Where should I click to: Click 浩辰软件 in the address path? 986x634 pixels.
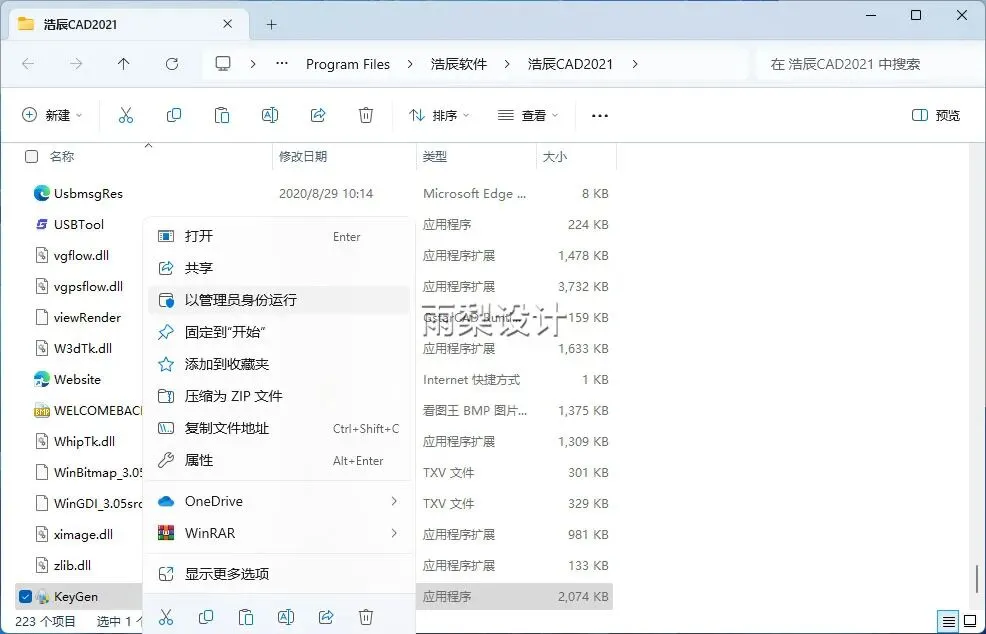coord(459,64)
